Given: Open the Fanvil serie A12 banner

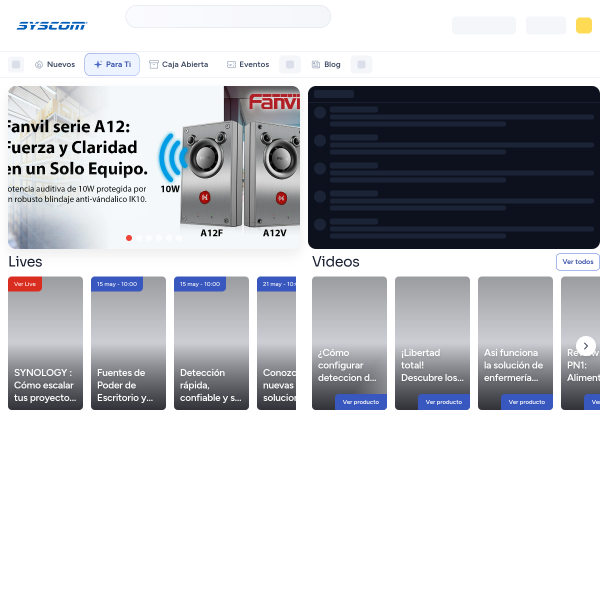Looking at the screenshot, I should tap(154, 167).
